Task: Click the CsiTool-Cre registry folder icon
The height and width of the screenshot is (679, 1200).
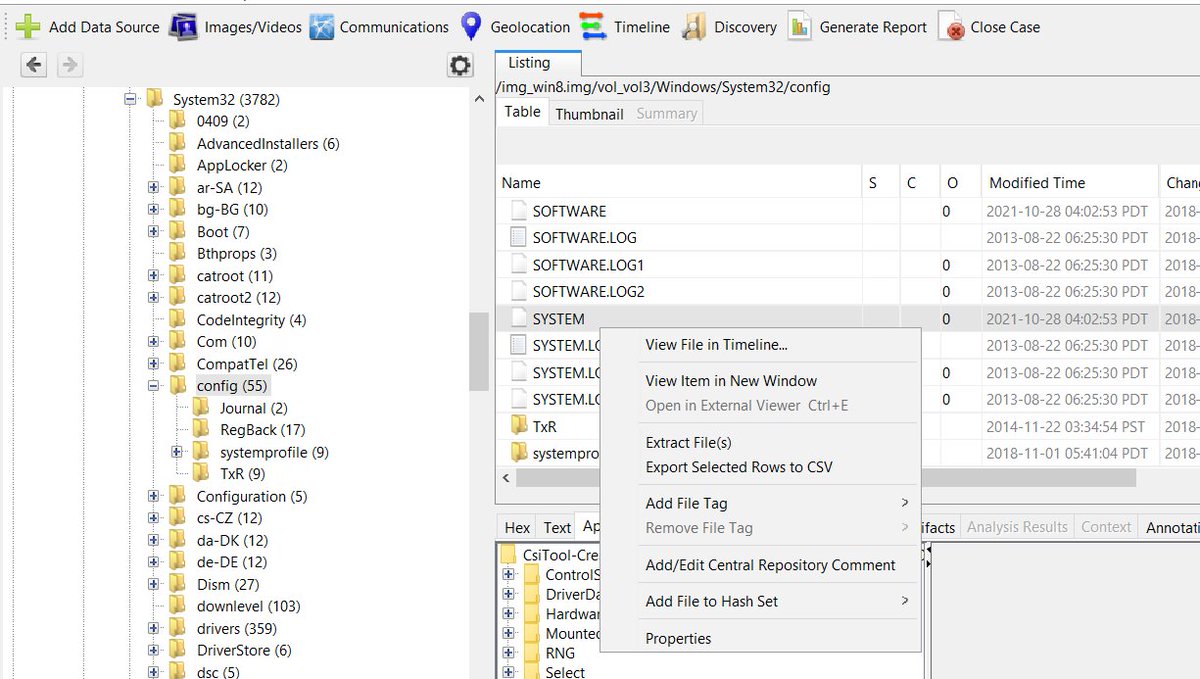Action: (508, 555)
